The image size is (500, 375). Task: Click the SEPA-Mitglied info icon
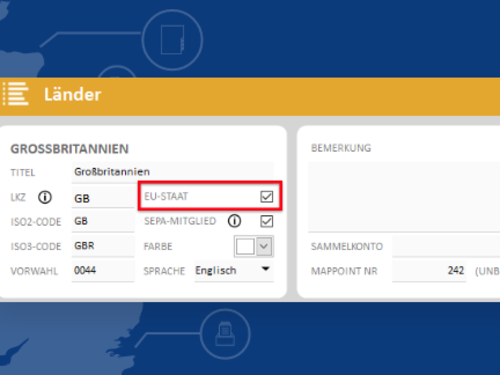[234, 221]
